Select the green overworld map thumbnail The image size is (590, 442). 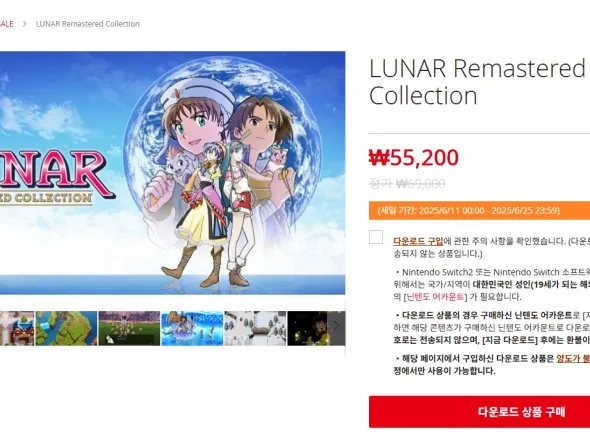66,328
